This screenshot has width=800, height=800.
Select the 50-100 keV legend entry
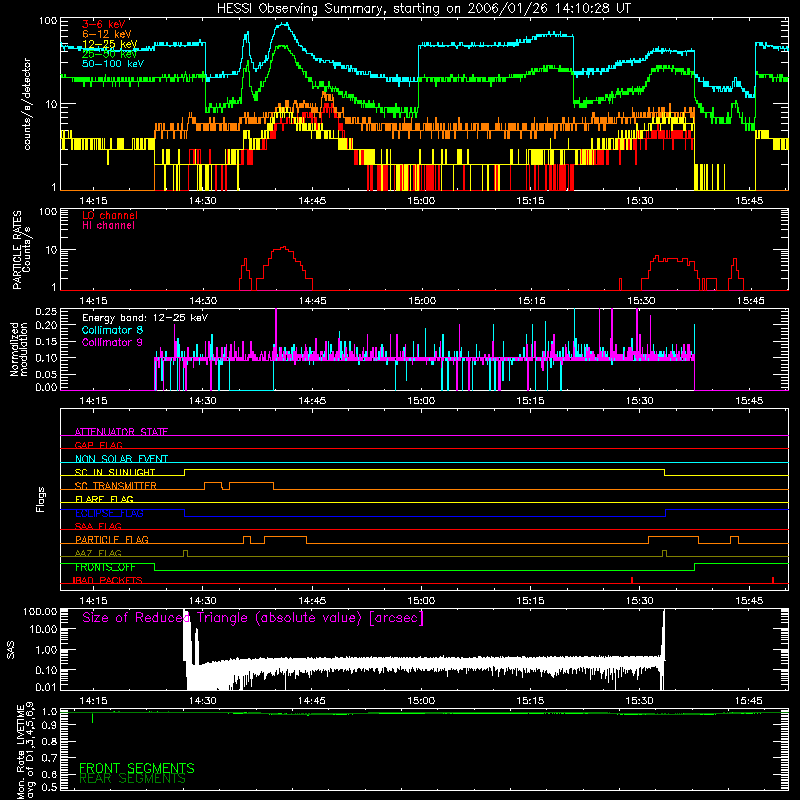(113, 64)
